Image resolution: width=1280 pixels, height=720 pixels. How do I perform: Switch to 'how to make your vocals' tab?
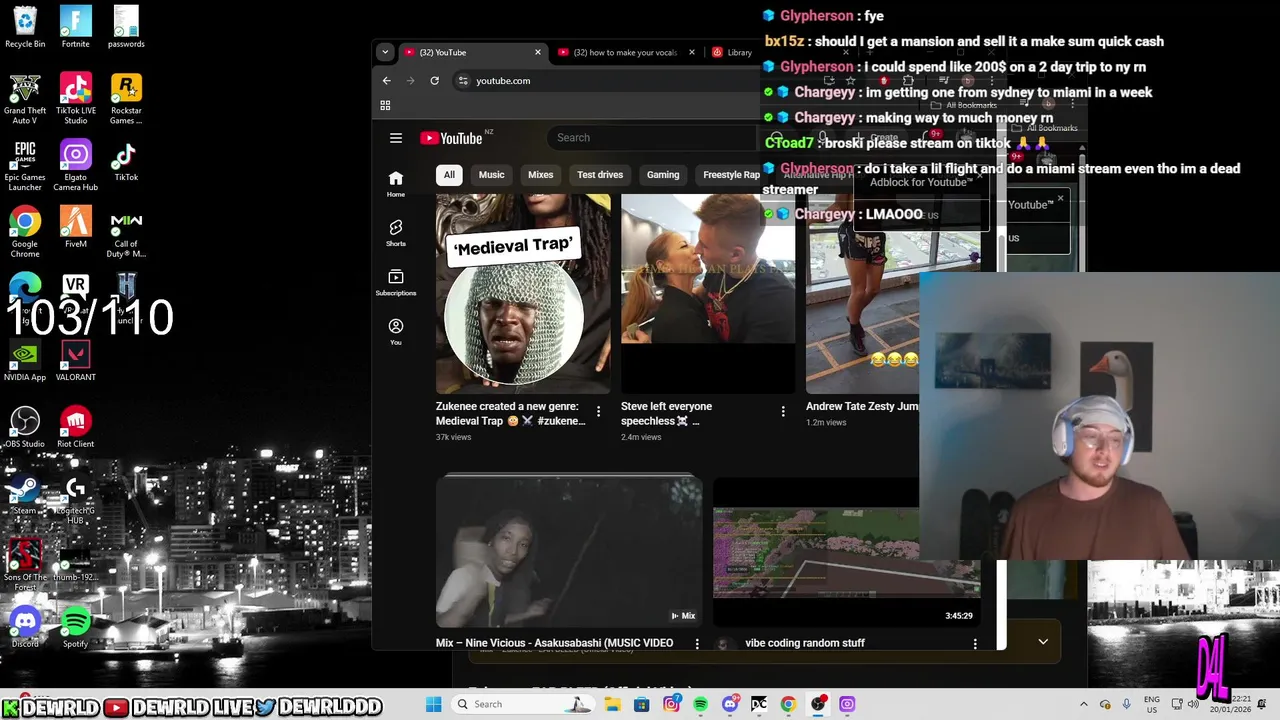626,52
